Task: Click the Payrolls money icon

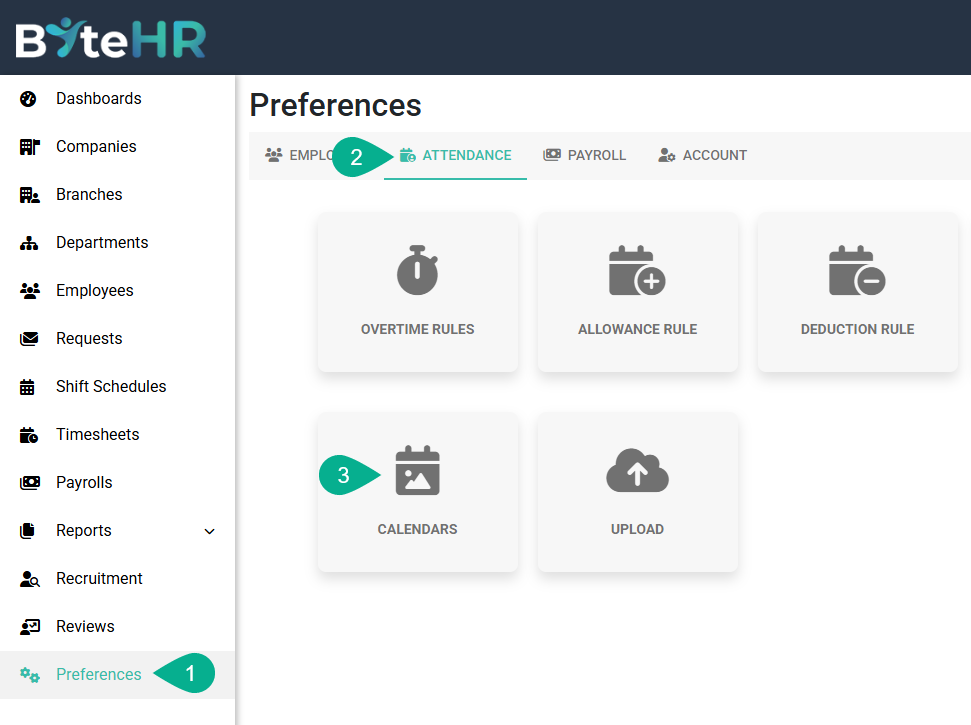Action: point(29,483)
